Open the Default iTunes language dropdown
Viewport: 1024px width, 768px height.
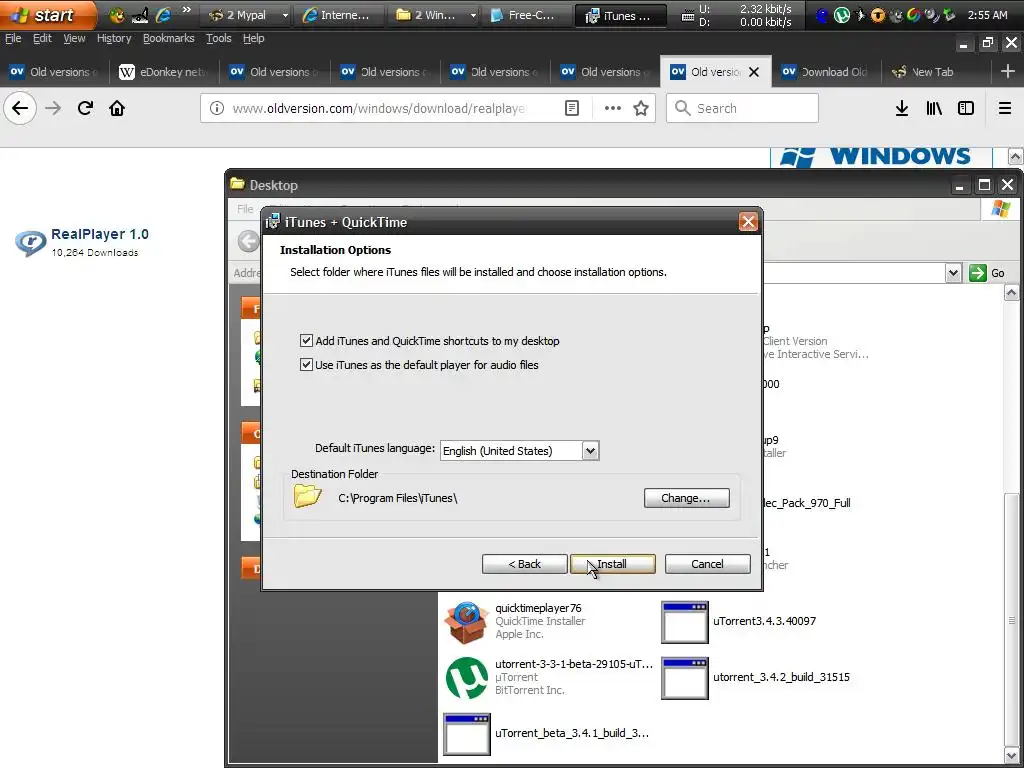[x=590, y=451]
